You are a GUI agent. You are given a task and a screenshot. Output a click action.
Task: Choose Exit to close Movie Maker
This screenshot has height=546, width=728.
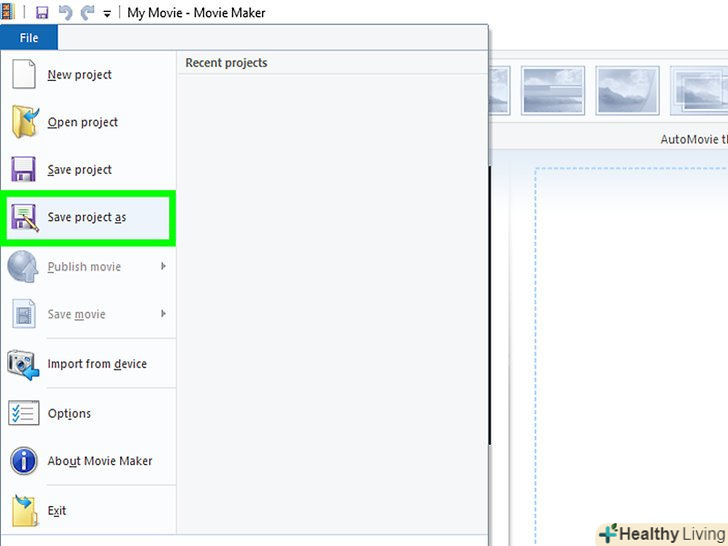pos(57,510)
